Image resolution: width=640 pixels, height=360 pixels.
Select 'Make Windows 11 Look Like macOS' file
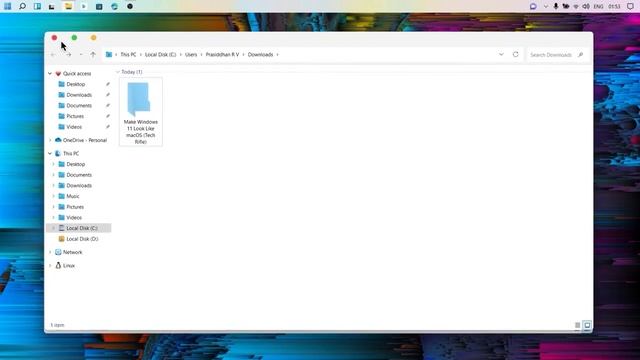click(x=141, y=111)
